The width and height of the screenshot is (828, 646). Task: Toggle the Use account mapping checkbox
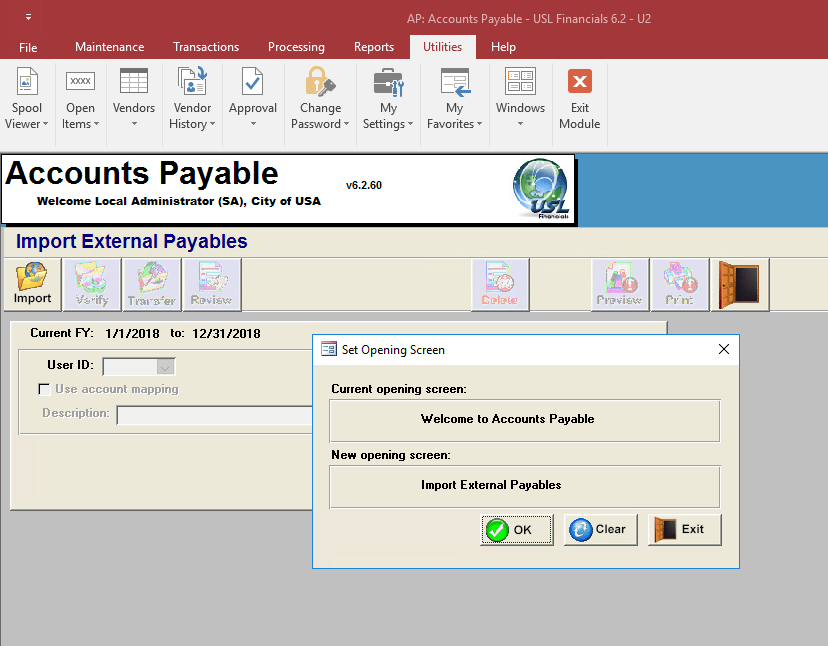pos(44,389)
